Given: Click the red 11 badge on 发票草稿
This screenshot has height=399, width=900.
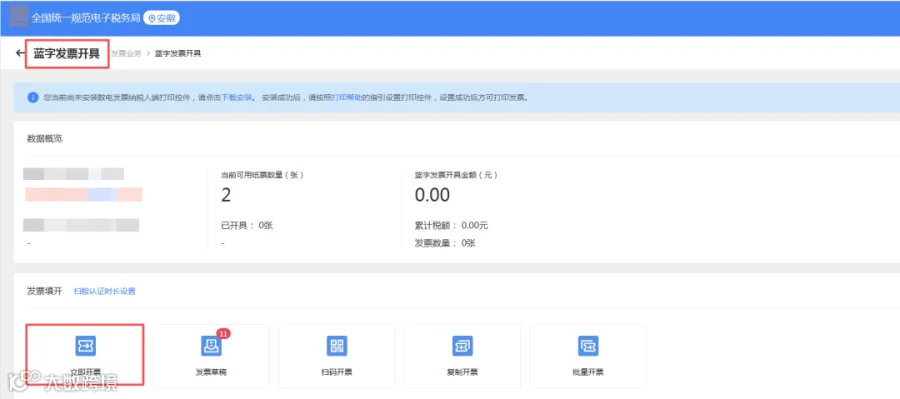Looking at the screenshot, I should 223,334.
